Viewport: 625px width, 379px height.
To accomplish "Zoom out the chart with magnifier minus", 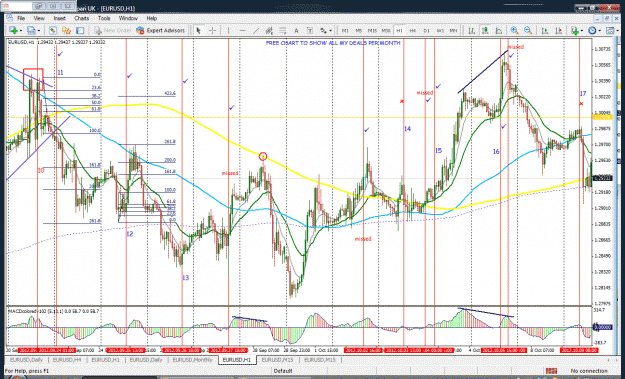I will [528, 30].
